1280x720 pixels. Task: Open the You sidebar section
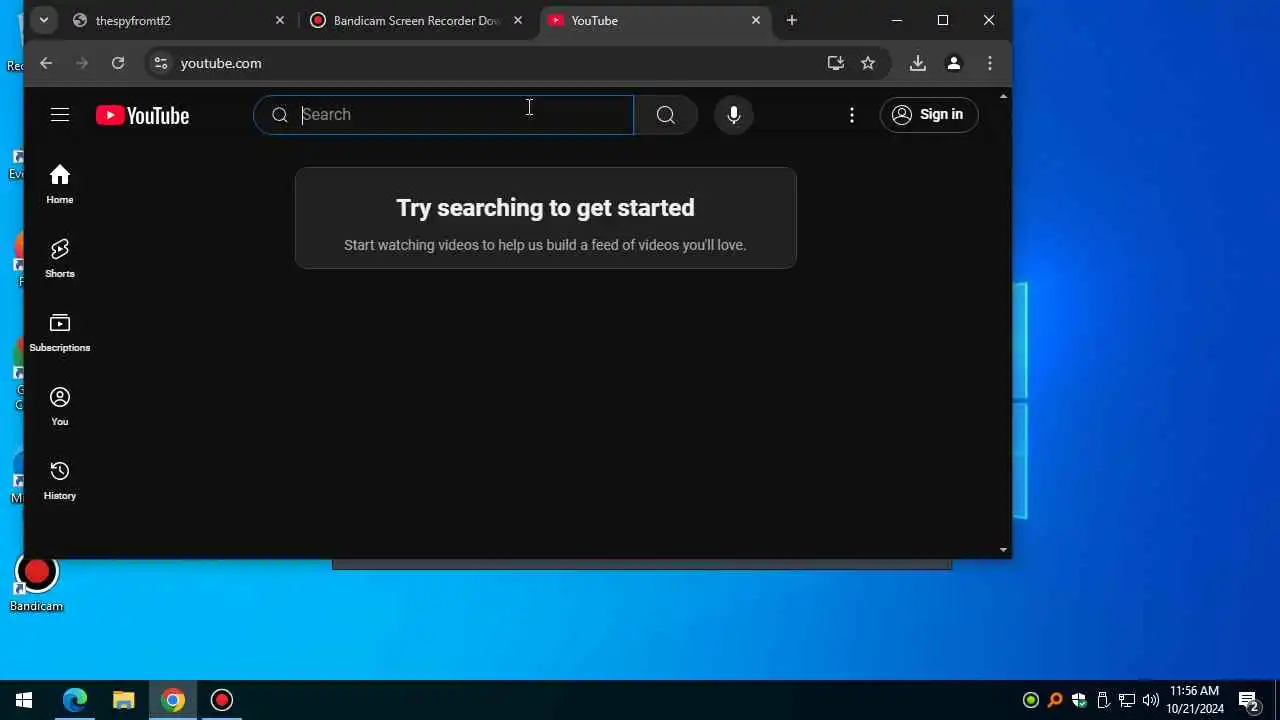(x=60, y=406)
